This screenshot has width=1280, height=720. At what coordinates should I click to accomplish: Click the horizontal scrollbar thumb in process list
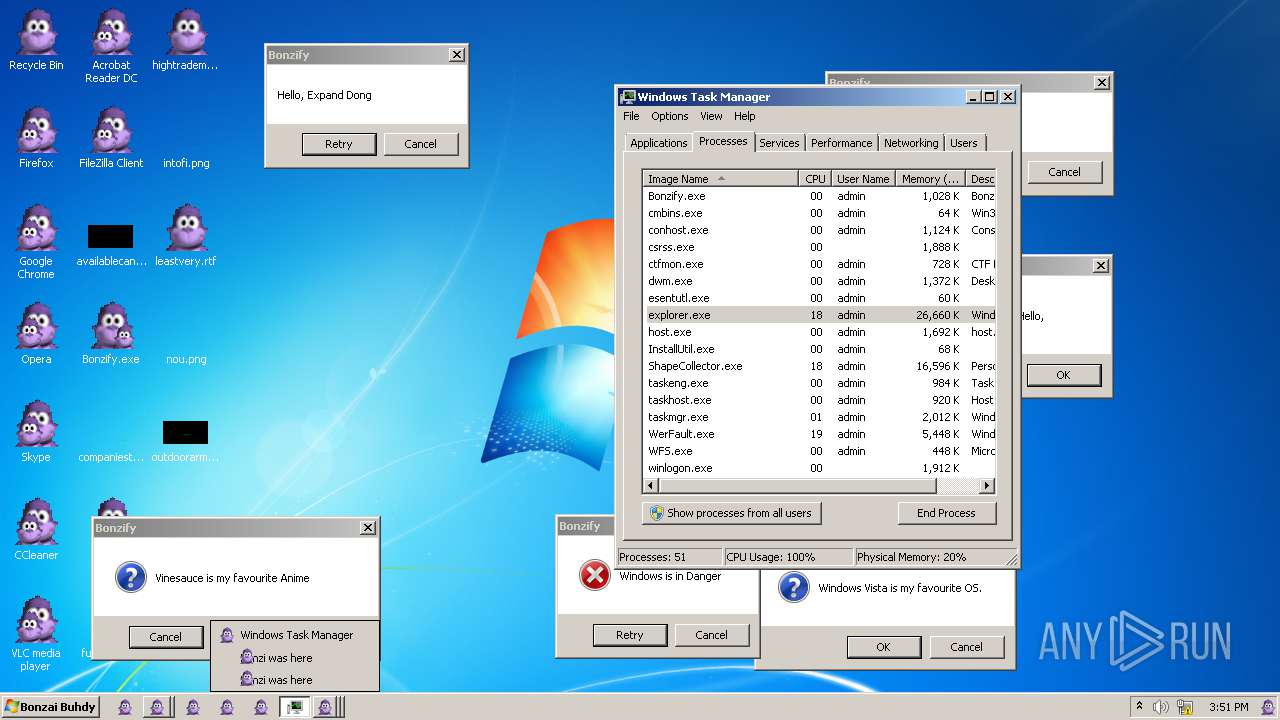797,486
